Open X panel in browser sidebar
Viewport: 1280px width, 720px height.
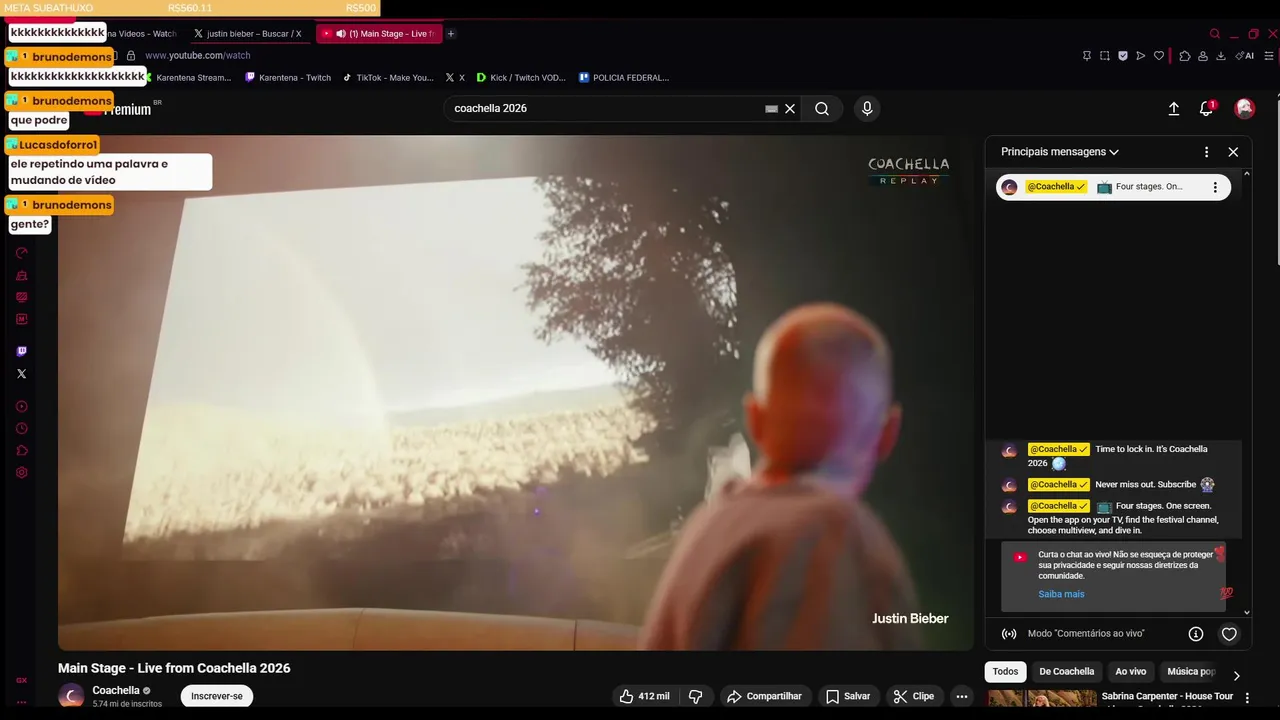[22, 373]
